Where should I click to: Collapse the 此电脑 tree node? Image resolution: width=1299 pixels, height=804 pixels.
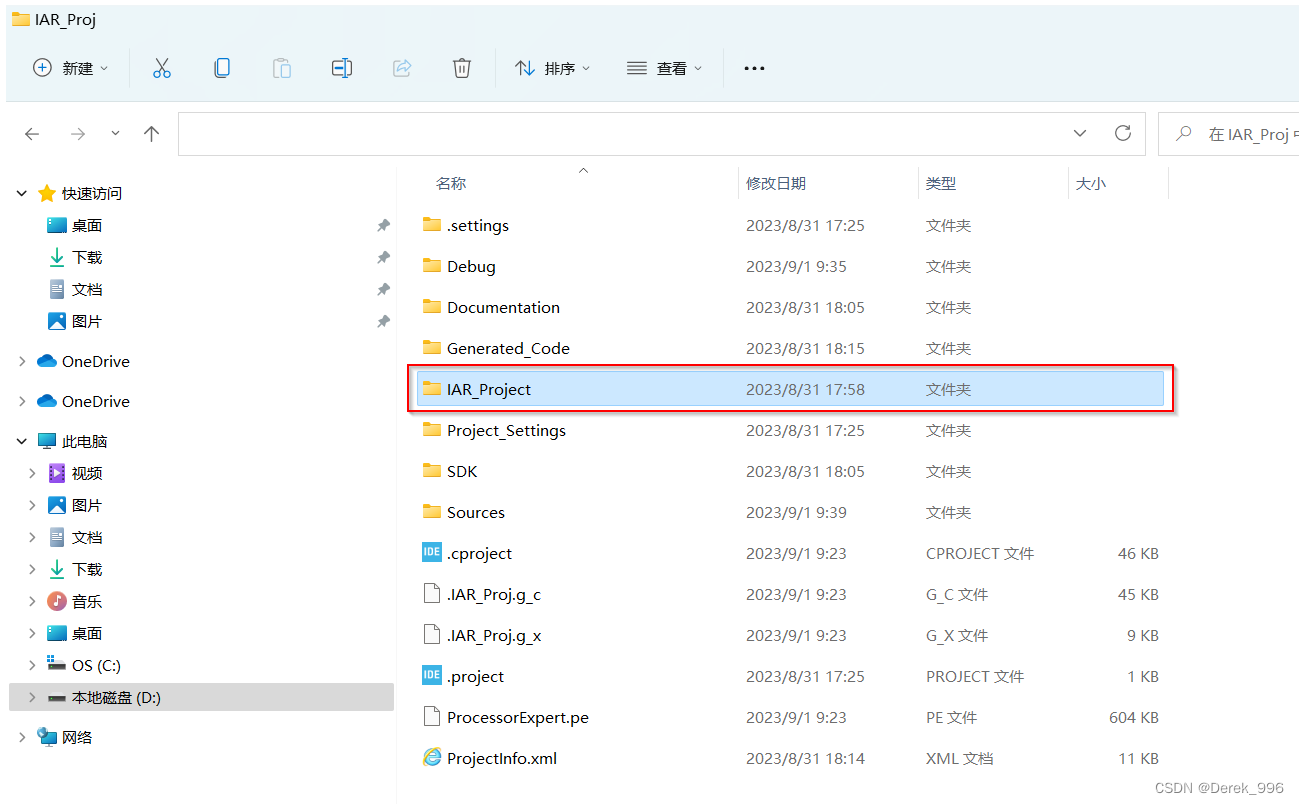(22, 441)
